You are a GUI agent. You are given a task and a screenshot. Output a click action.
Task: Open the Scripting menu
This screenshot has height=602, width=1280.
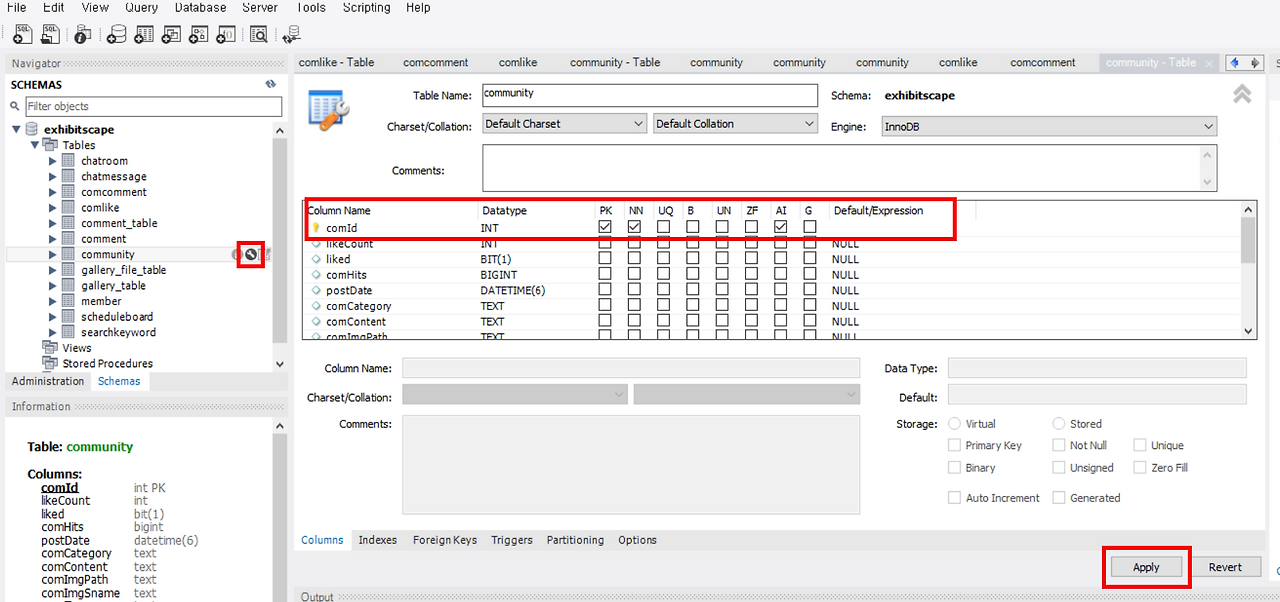coord(366,7)
